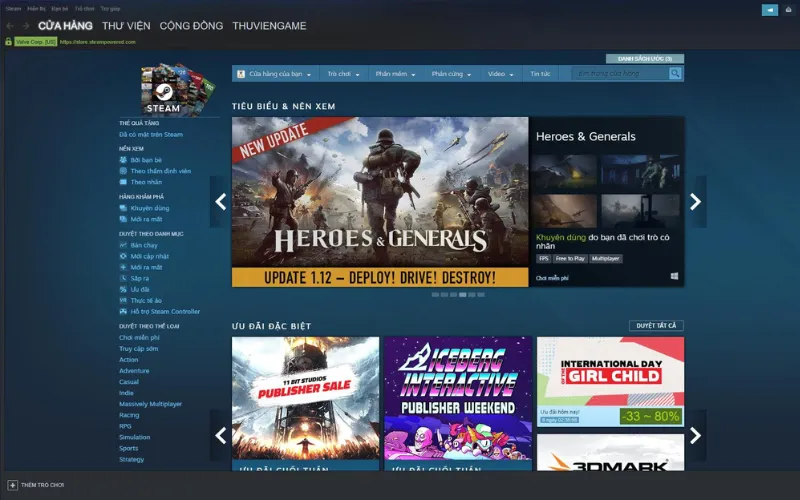Open the International Day of Girl Child offer
Image resolution: width=800 pixels, height=500 pixels.
611,382
